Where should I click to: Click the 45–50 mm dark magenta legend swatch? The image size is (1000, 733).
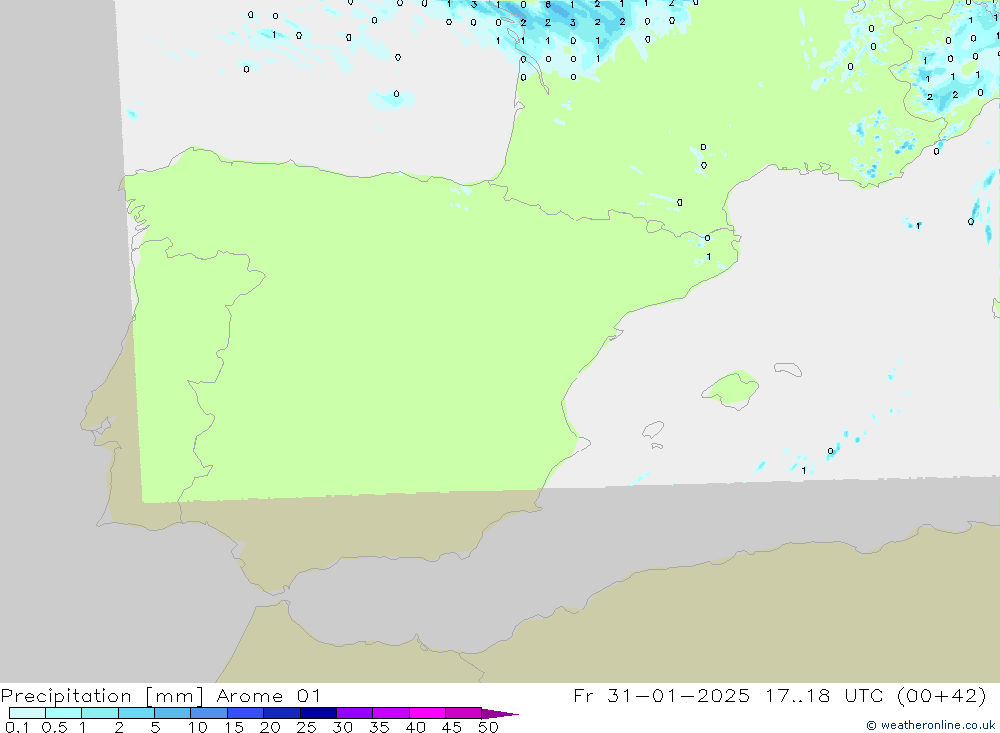coord(464,713)
